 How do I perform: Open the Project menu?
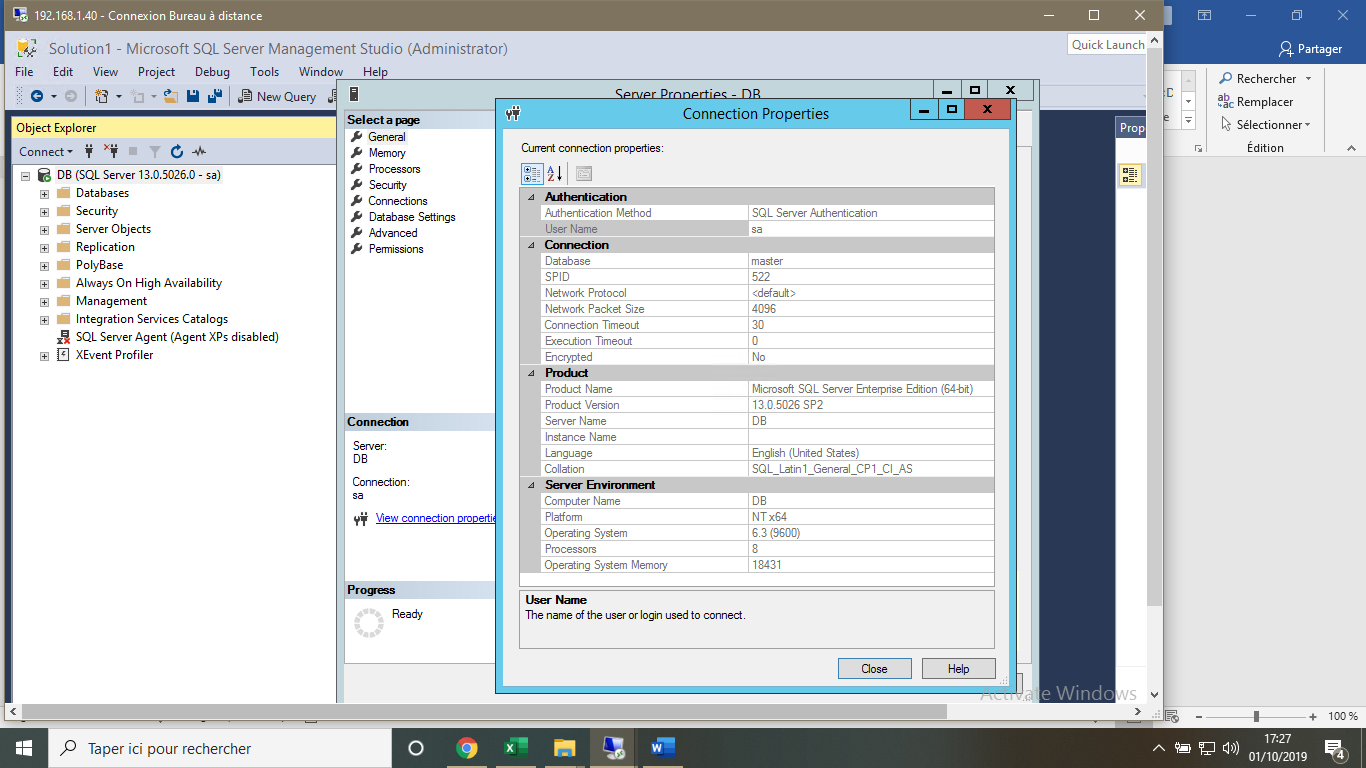(x=156, y=71)
